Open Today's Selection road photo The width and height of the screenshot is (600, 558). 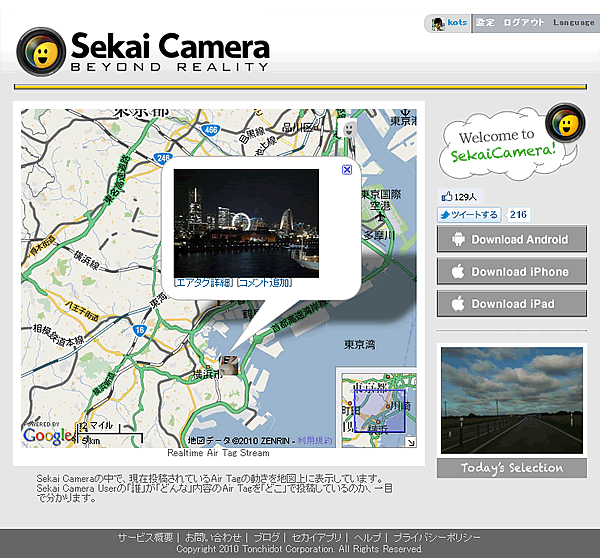pos(512,400)
